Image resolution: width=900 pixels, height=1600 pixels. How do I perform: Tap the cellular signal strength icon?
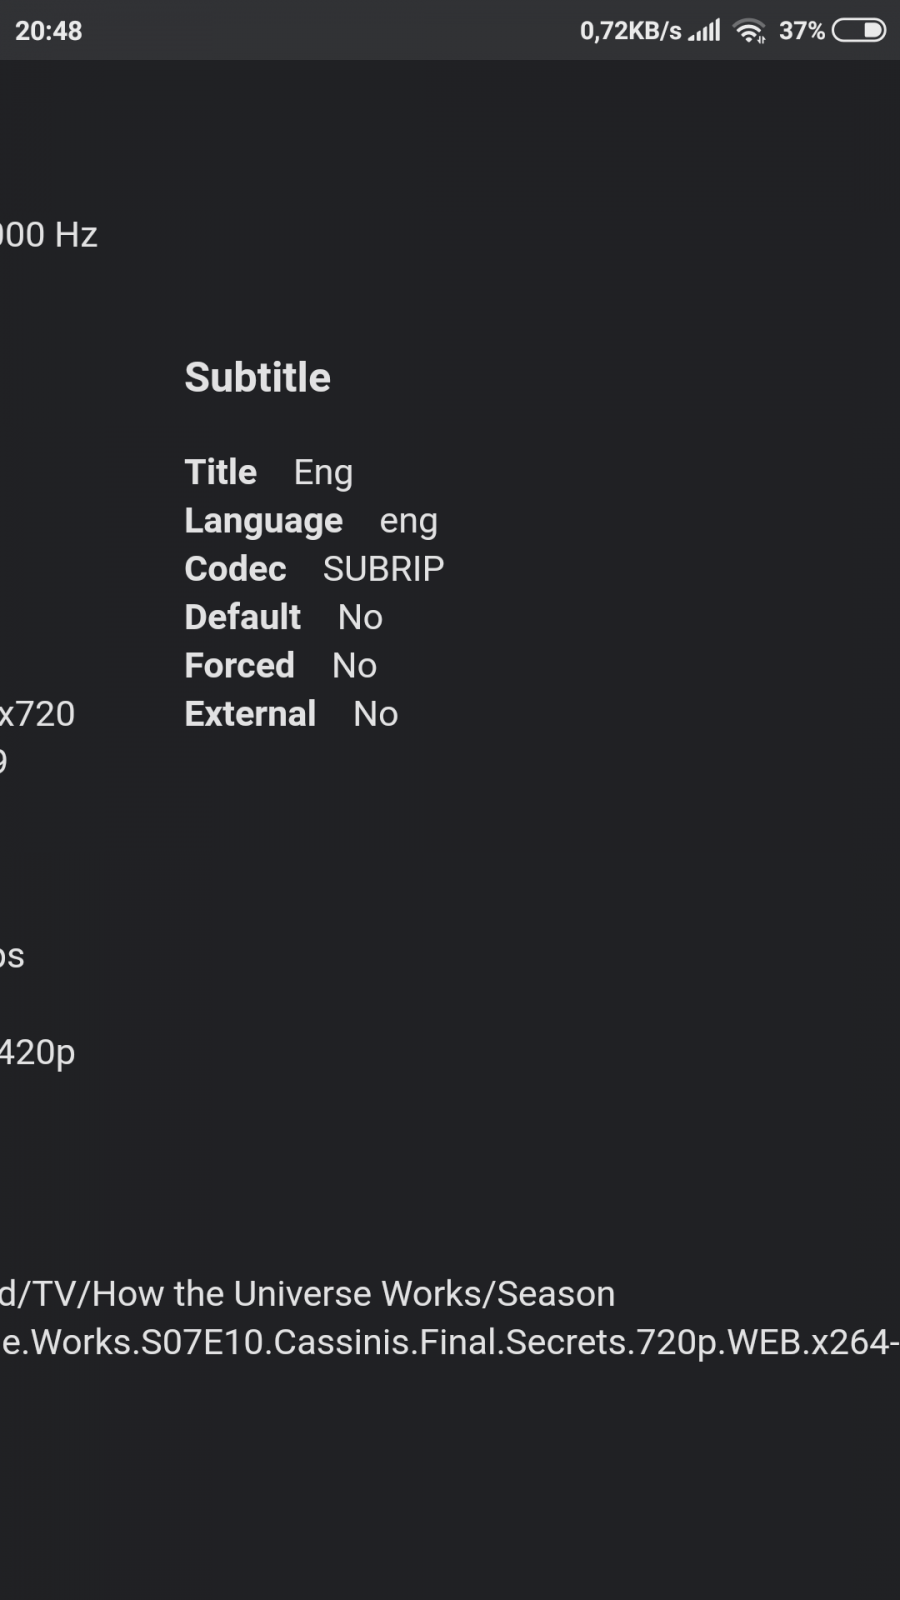tap(705, 31)
